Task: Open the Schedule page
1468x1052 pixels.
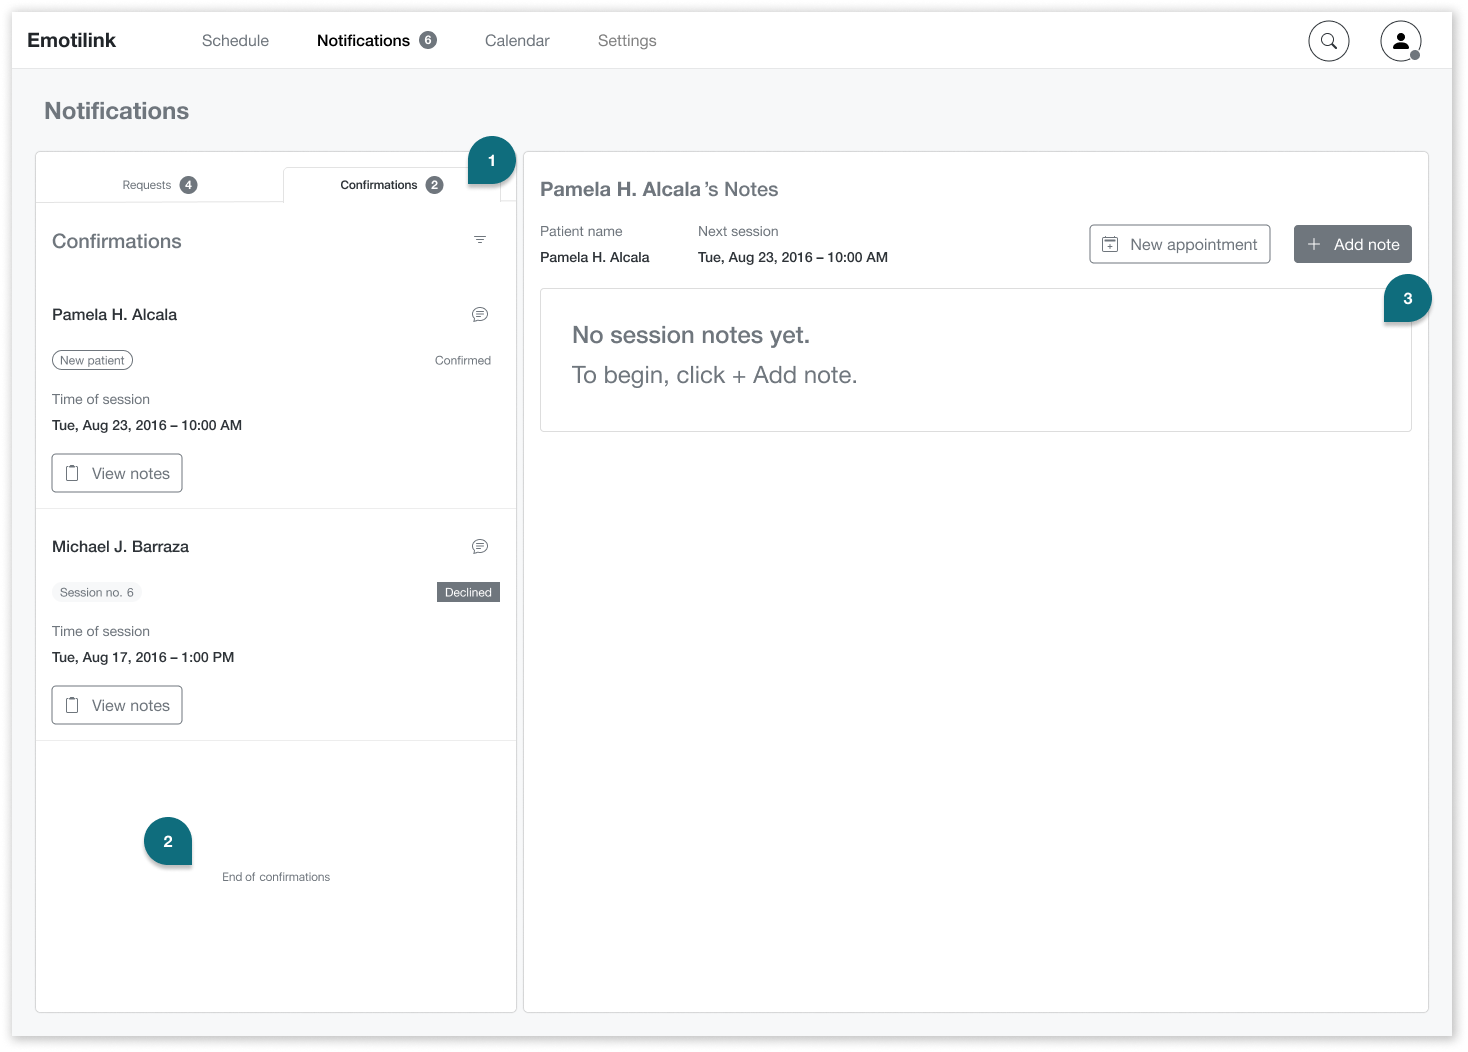Action: [235, 40]
